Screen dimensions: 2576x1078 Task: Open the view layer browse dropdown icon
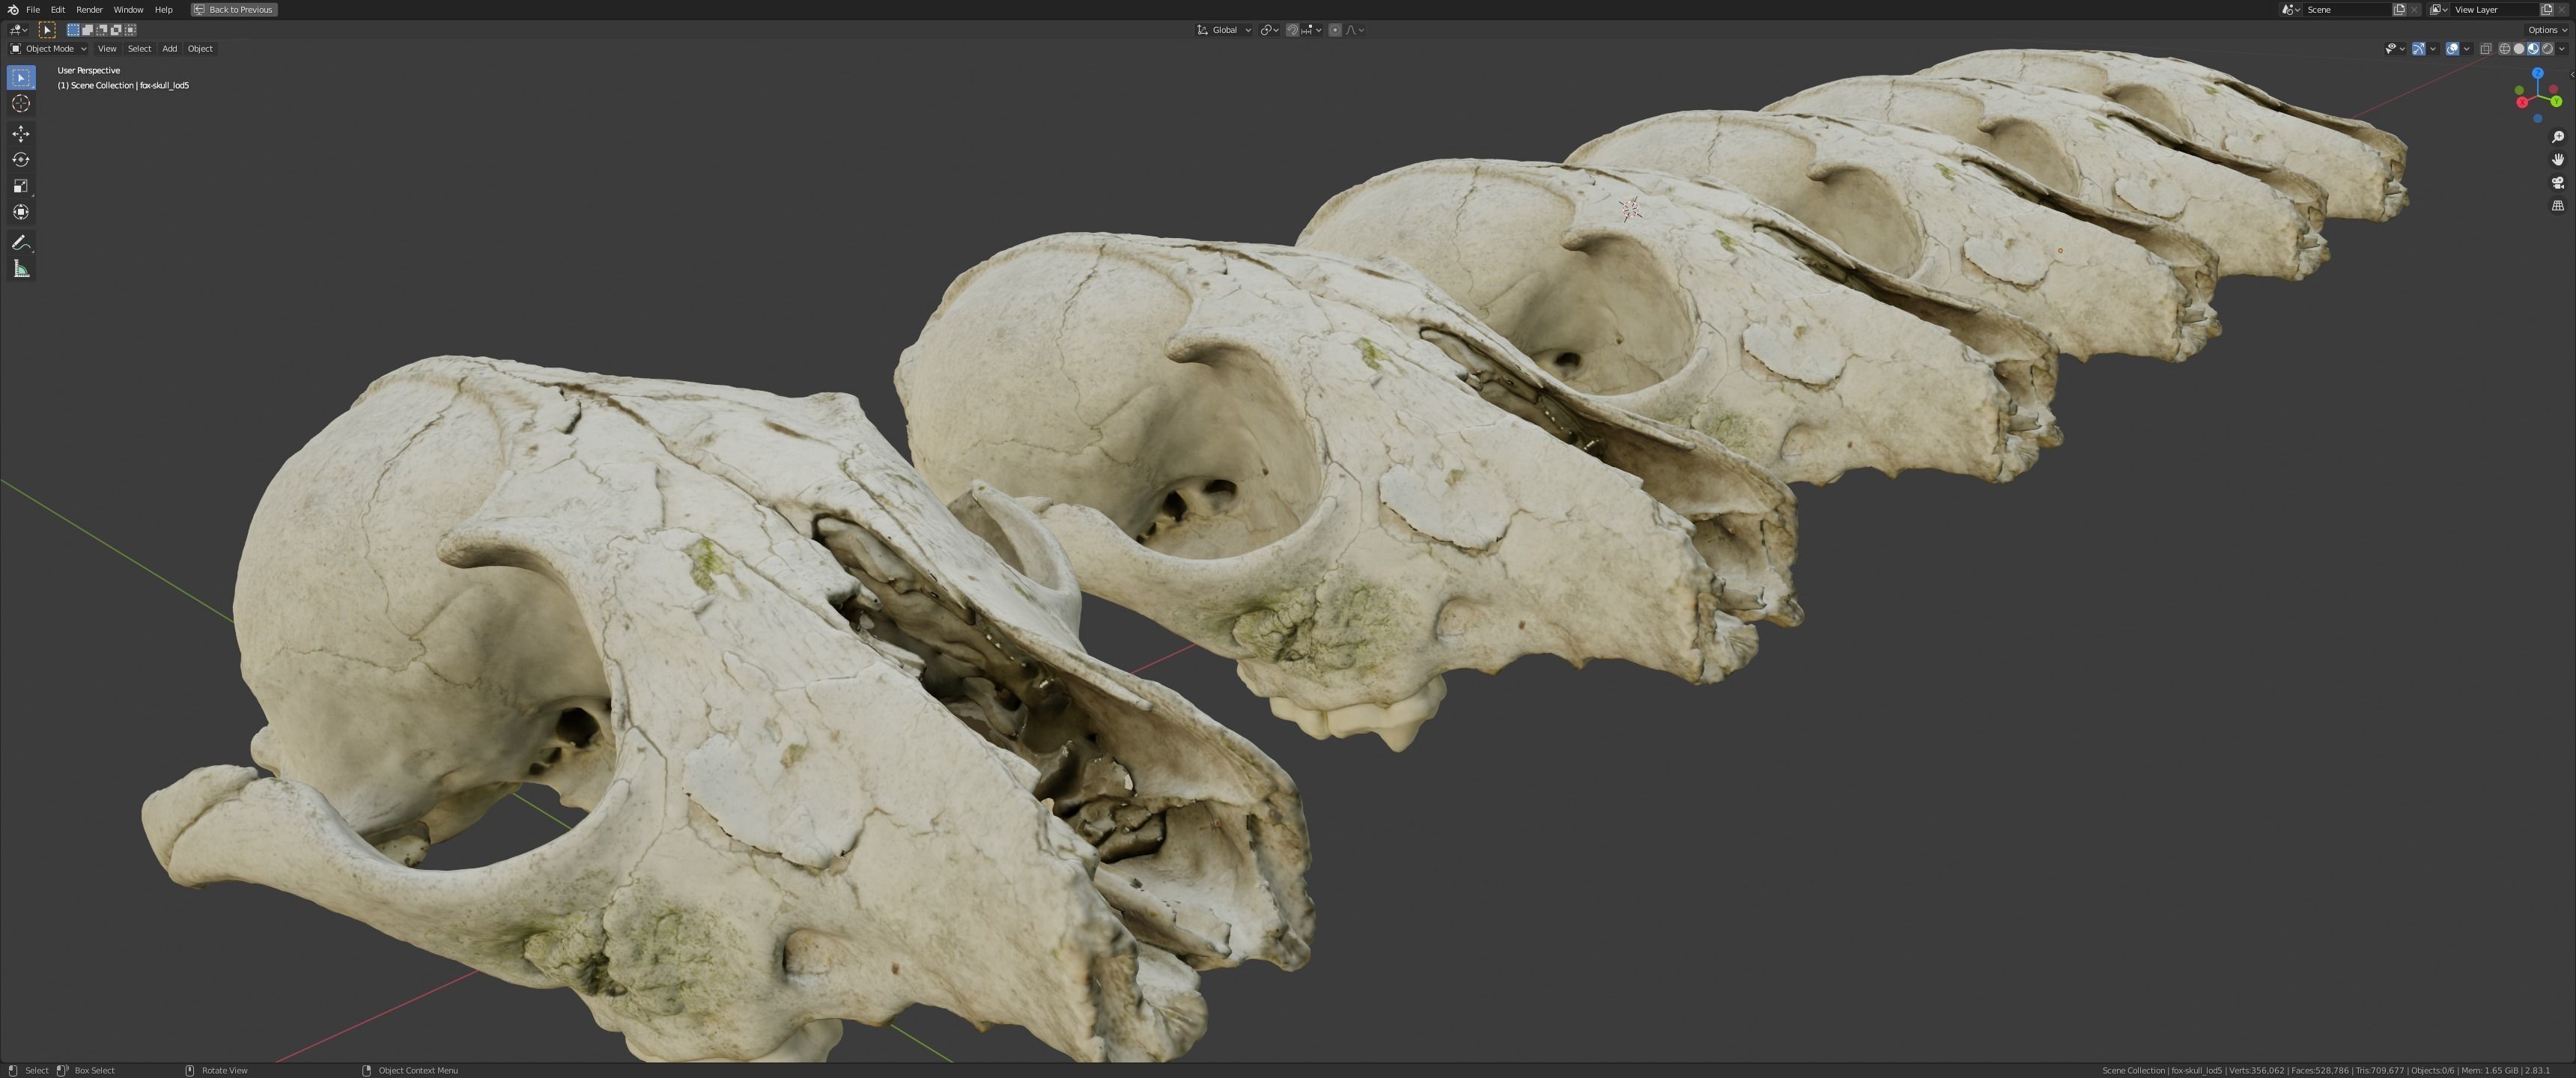coord(2439,9)
